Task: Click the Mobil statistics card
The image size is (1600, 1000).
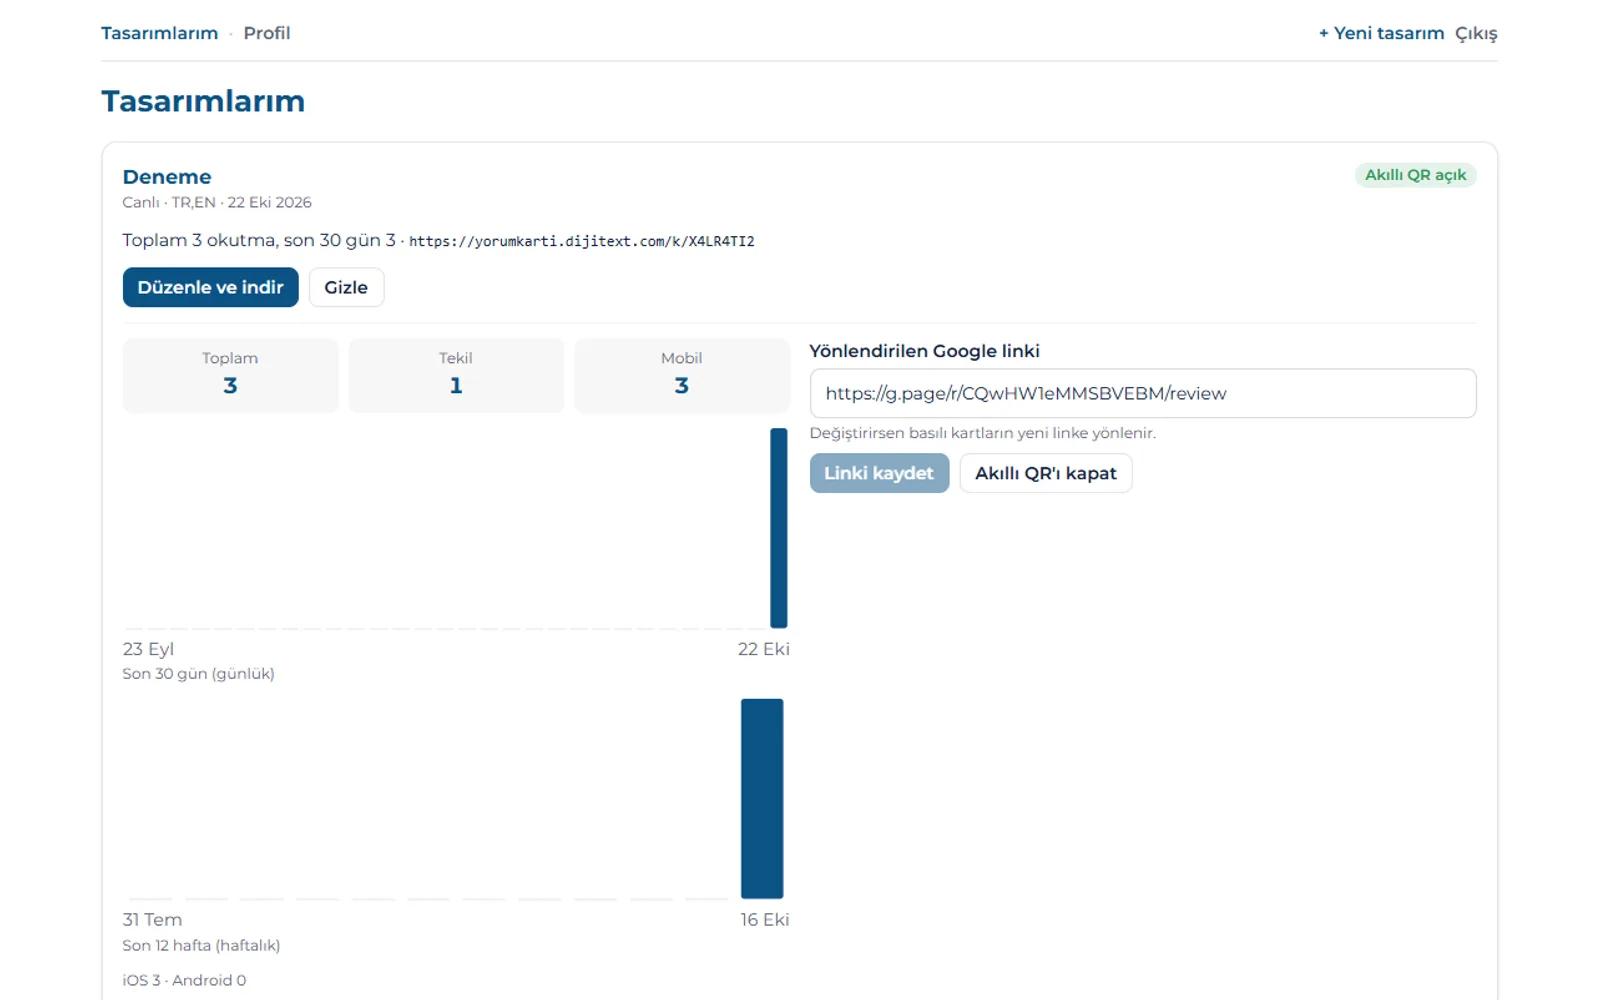Action: pyautogui.click(x=682, y=375)
